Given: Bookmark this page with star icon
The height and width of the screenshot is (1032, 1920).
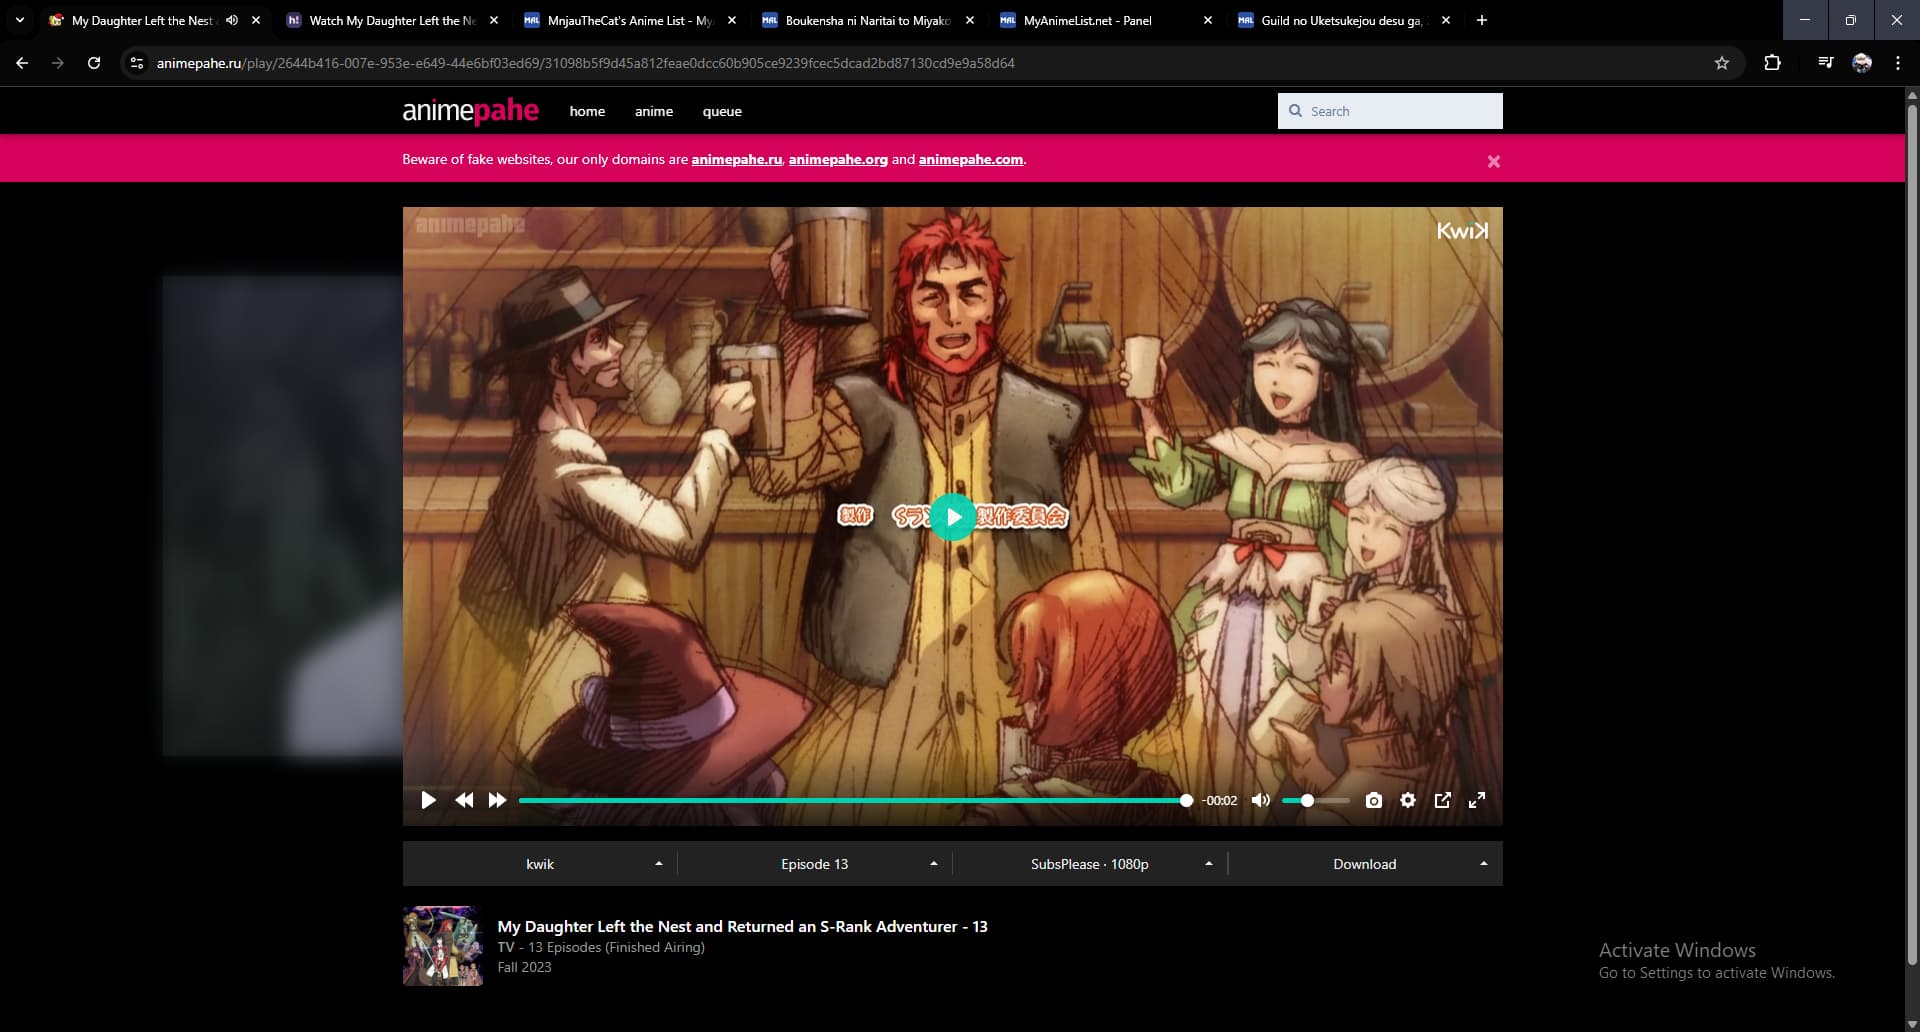Looking at the screenshot, I should 1721,63.
